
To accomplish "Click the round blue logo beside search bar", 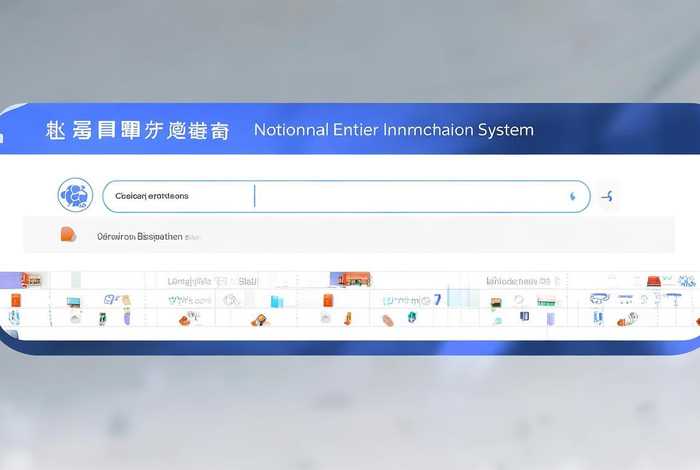I will (x=75, y=195).
